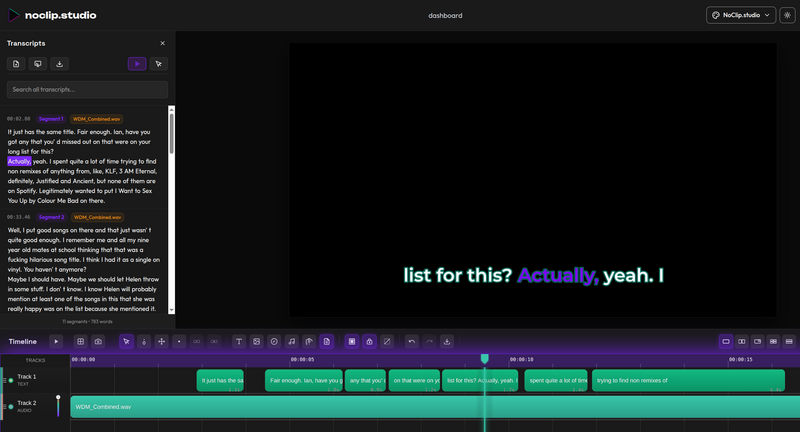The height and width of the screenshot is (432, 800).
Task: Play the timeline with the play button
Action: coord(56,342)
